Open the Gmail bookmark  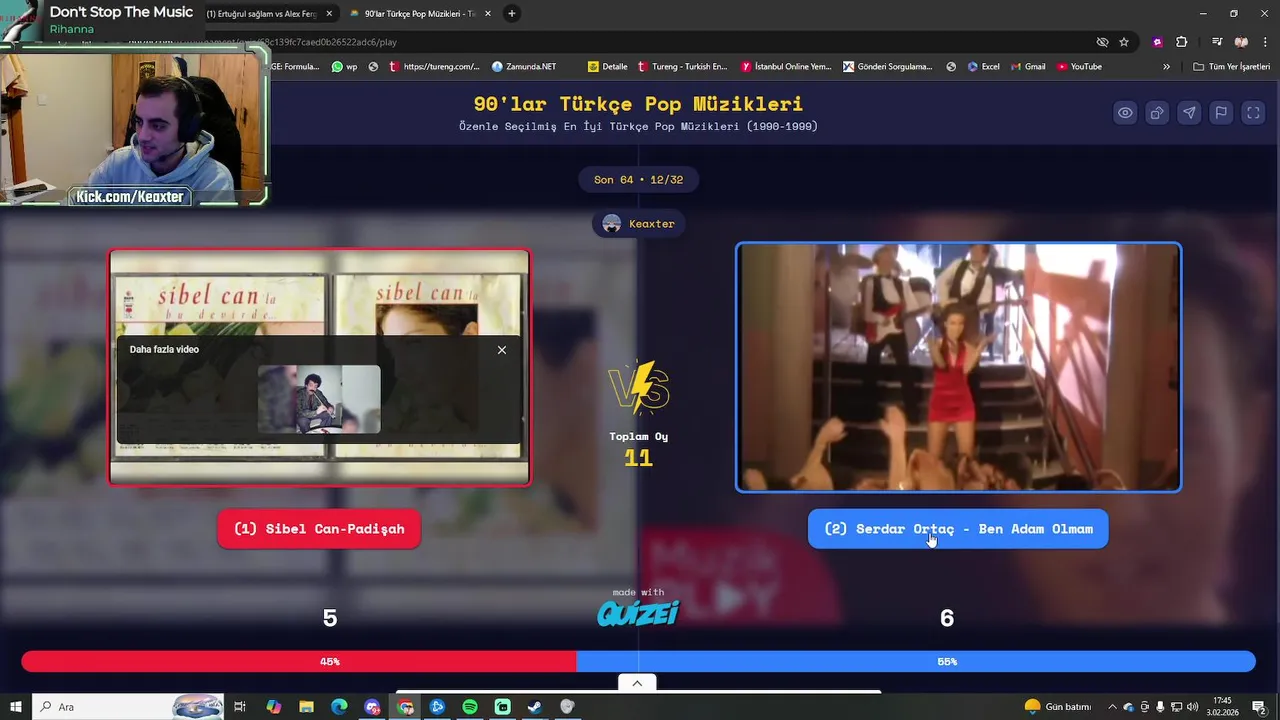(x=1028, y=67)
